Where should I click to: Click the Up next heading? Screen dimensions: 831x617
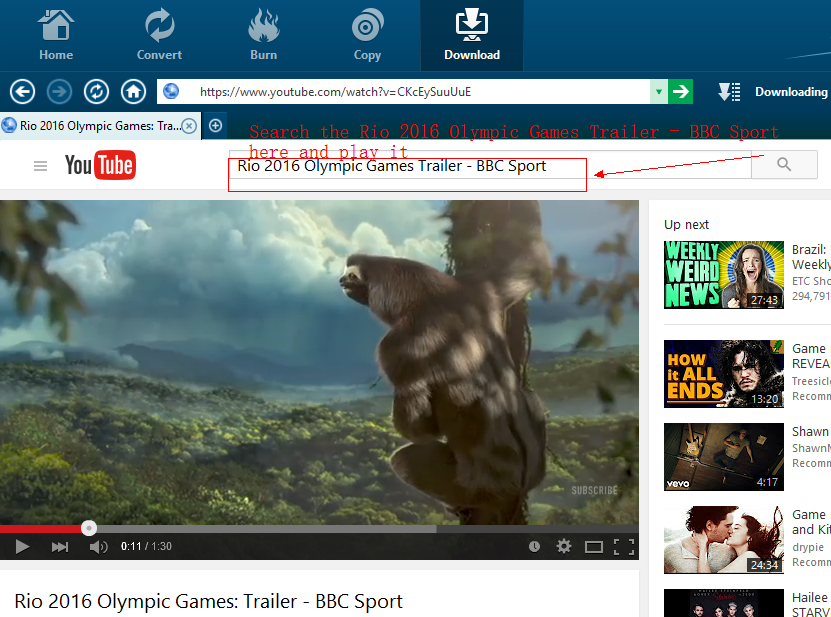point(686,225)
